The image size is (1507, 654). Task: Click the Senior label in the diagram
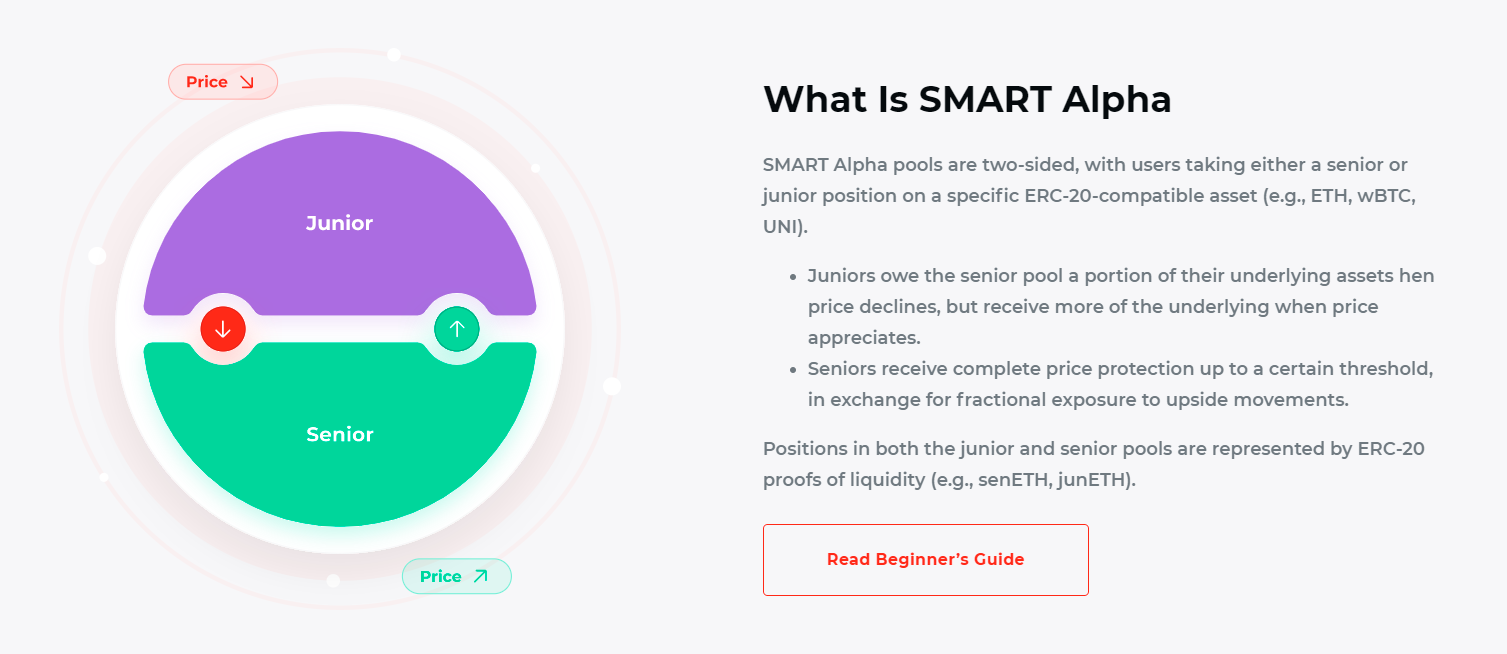[340, 435]
